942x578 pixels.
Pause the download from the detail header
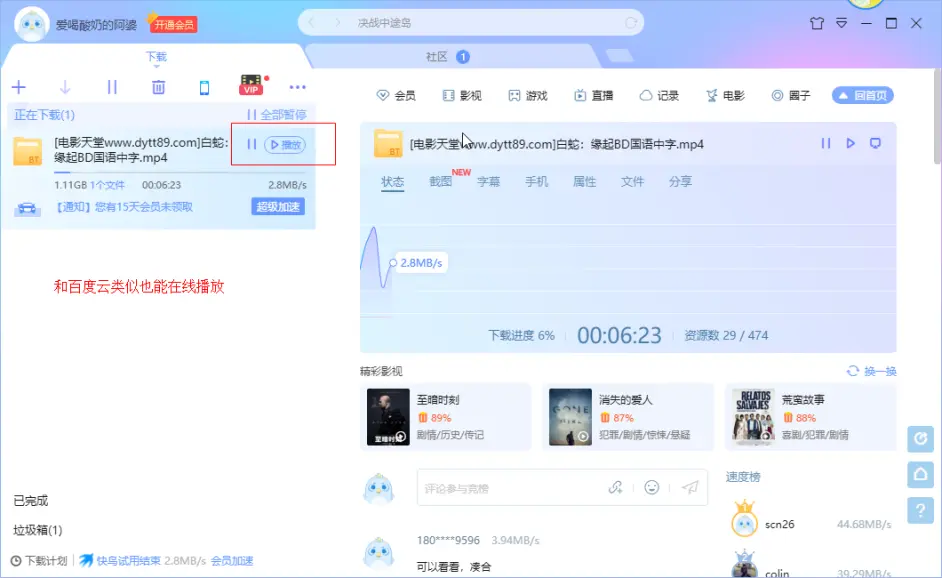click(x=825, y=143)
